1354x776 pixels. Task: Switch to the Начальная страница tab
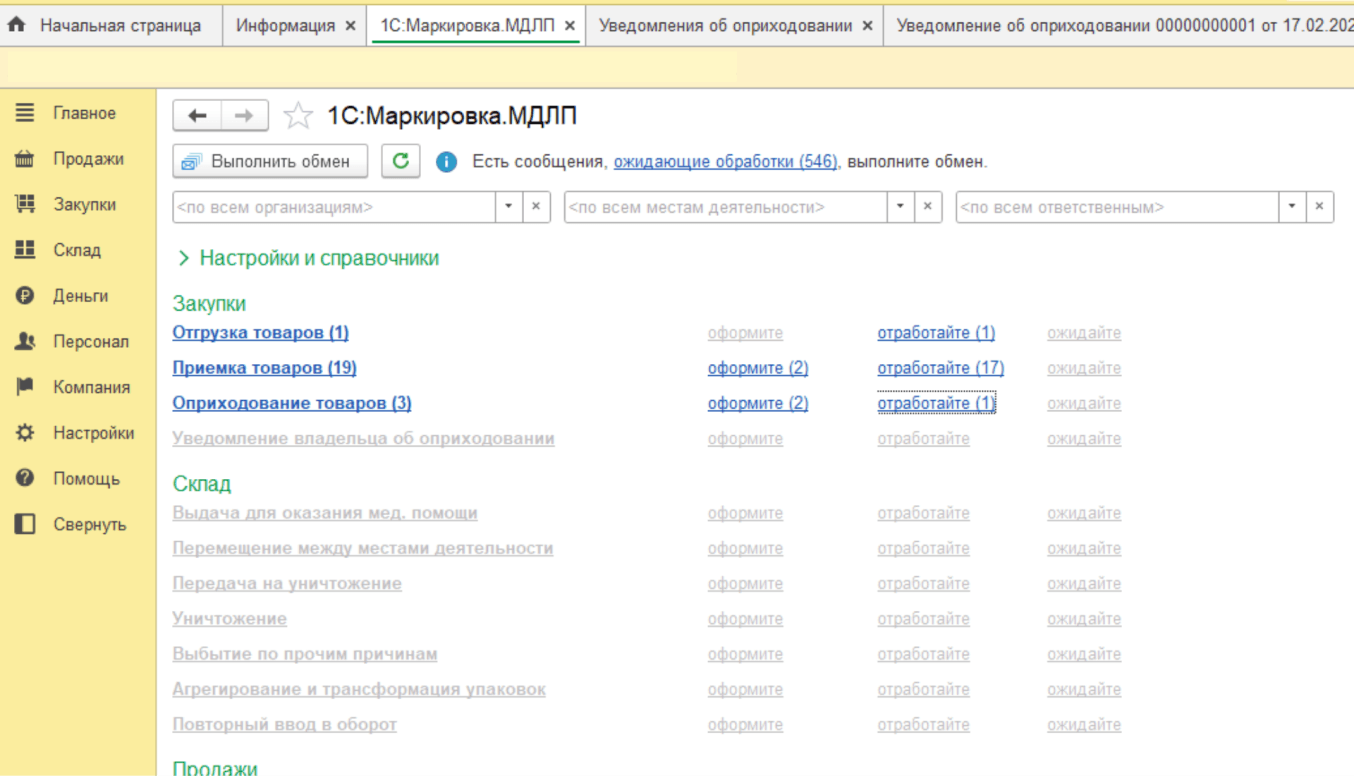(x=110, y=26)
